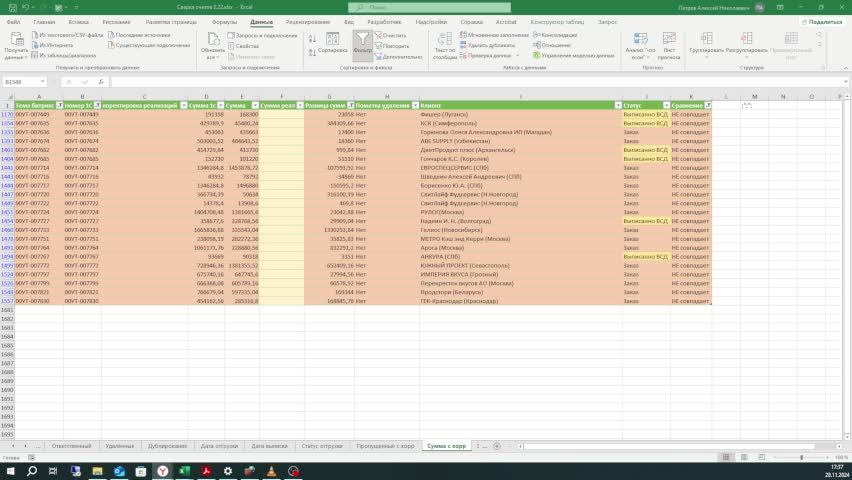Click Удалить дубликаты (Remove Duplicates)
The width and height of the screenshot is (852, 480).
pyautogui.click(x=487, y=45)
